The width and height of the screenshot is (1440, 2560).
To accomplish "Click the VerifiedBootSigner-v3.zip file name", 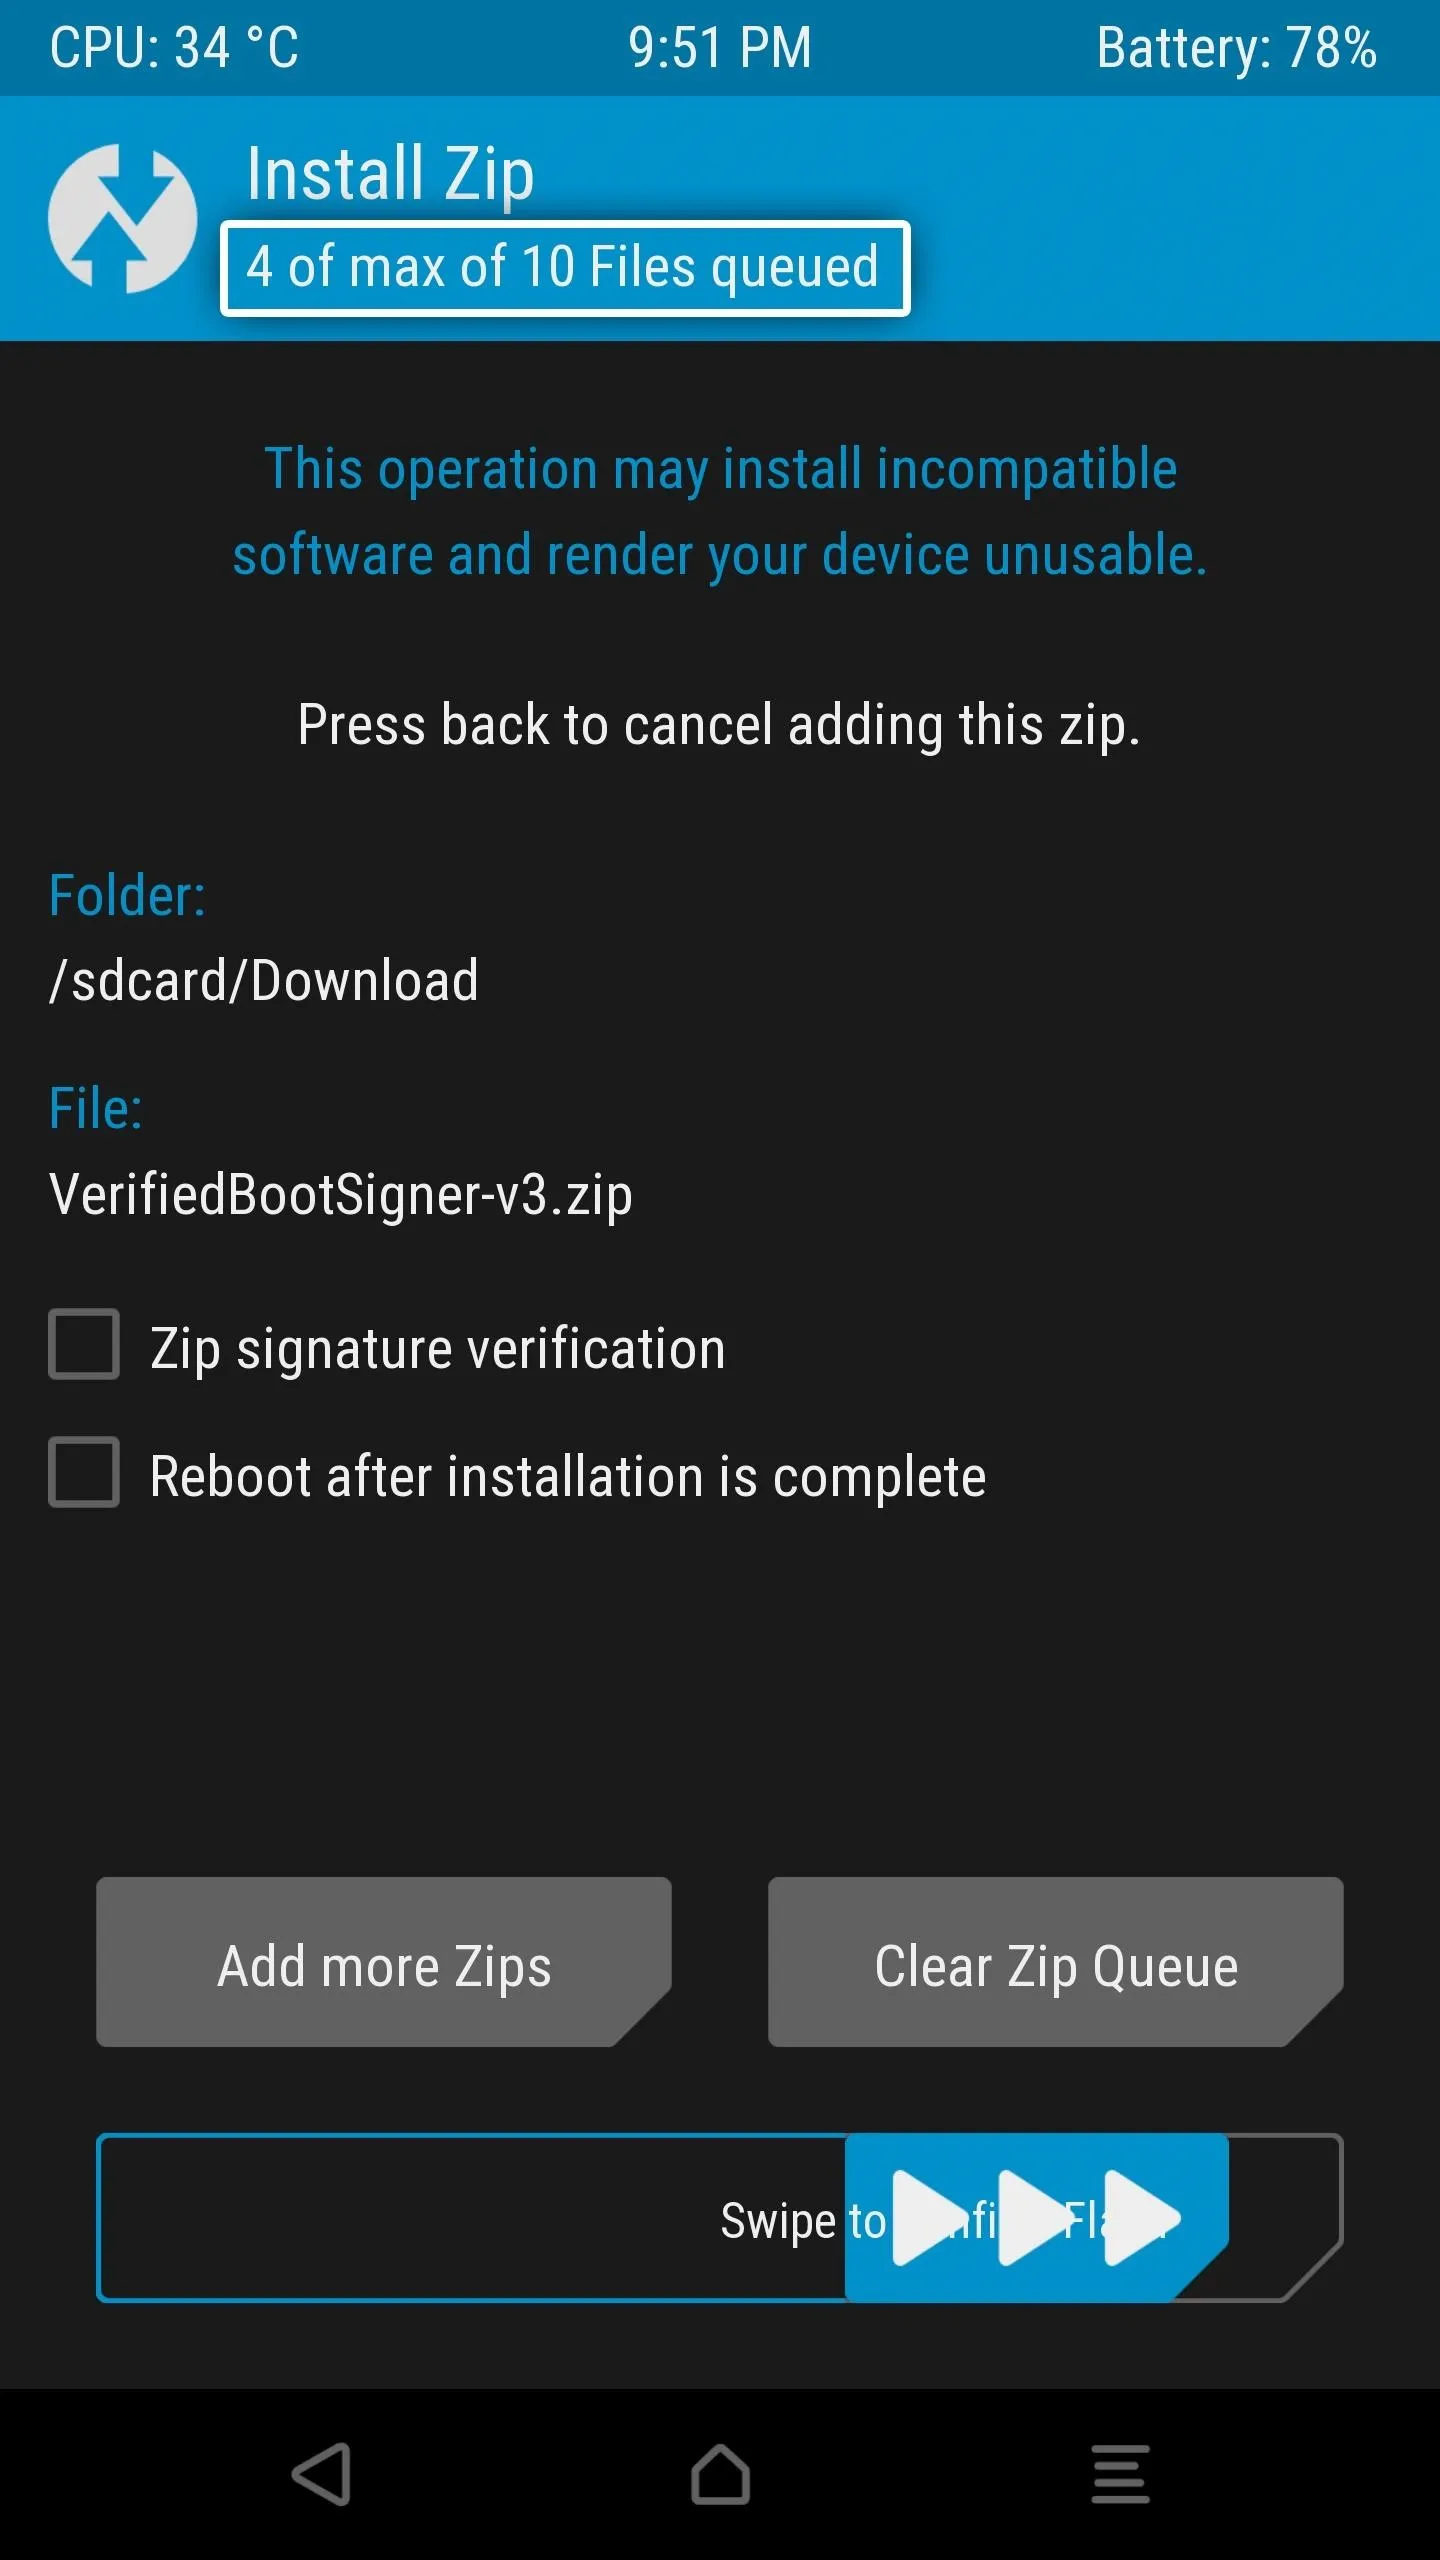I will coord(341,1195).
